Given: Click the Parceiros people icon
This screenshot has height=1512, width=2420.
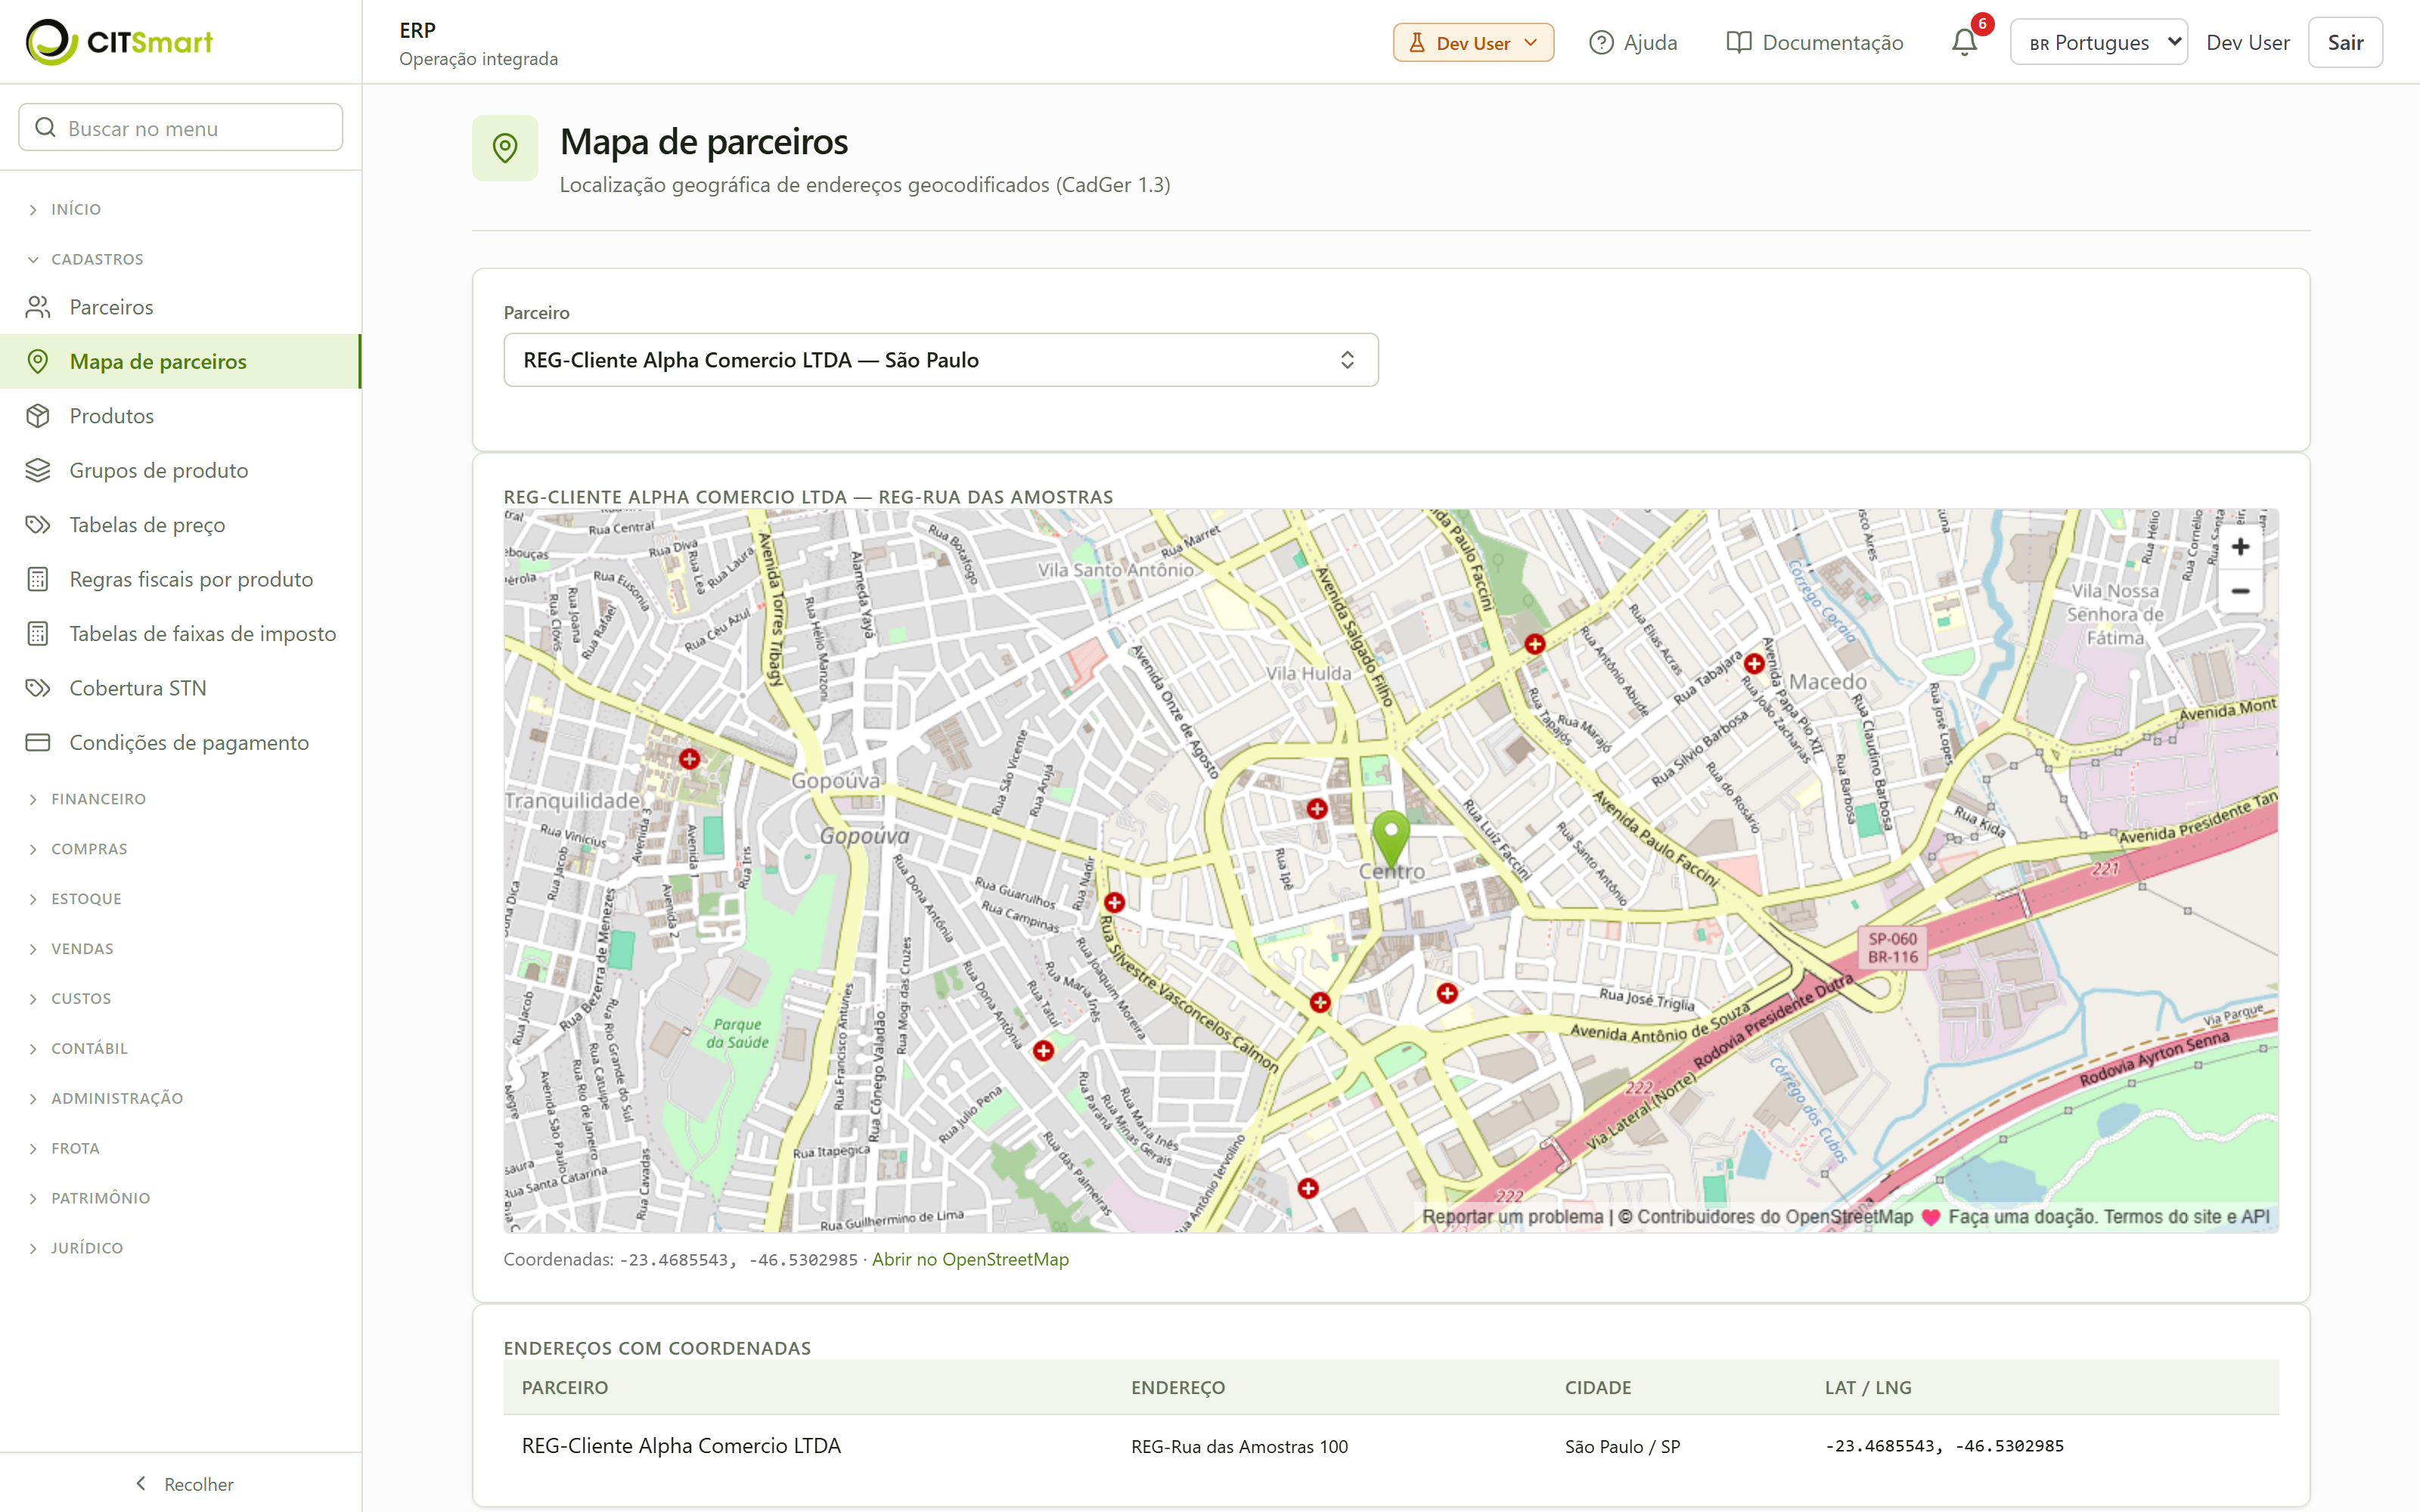Looking at the screenshot, I should (38, 307).
